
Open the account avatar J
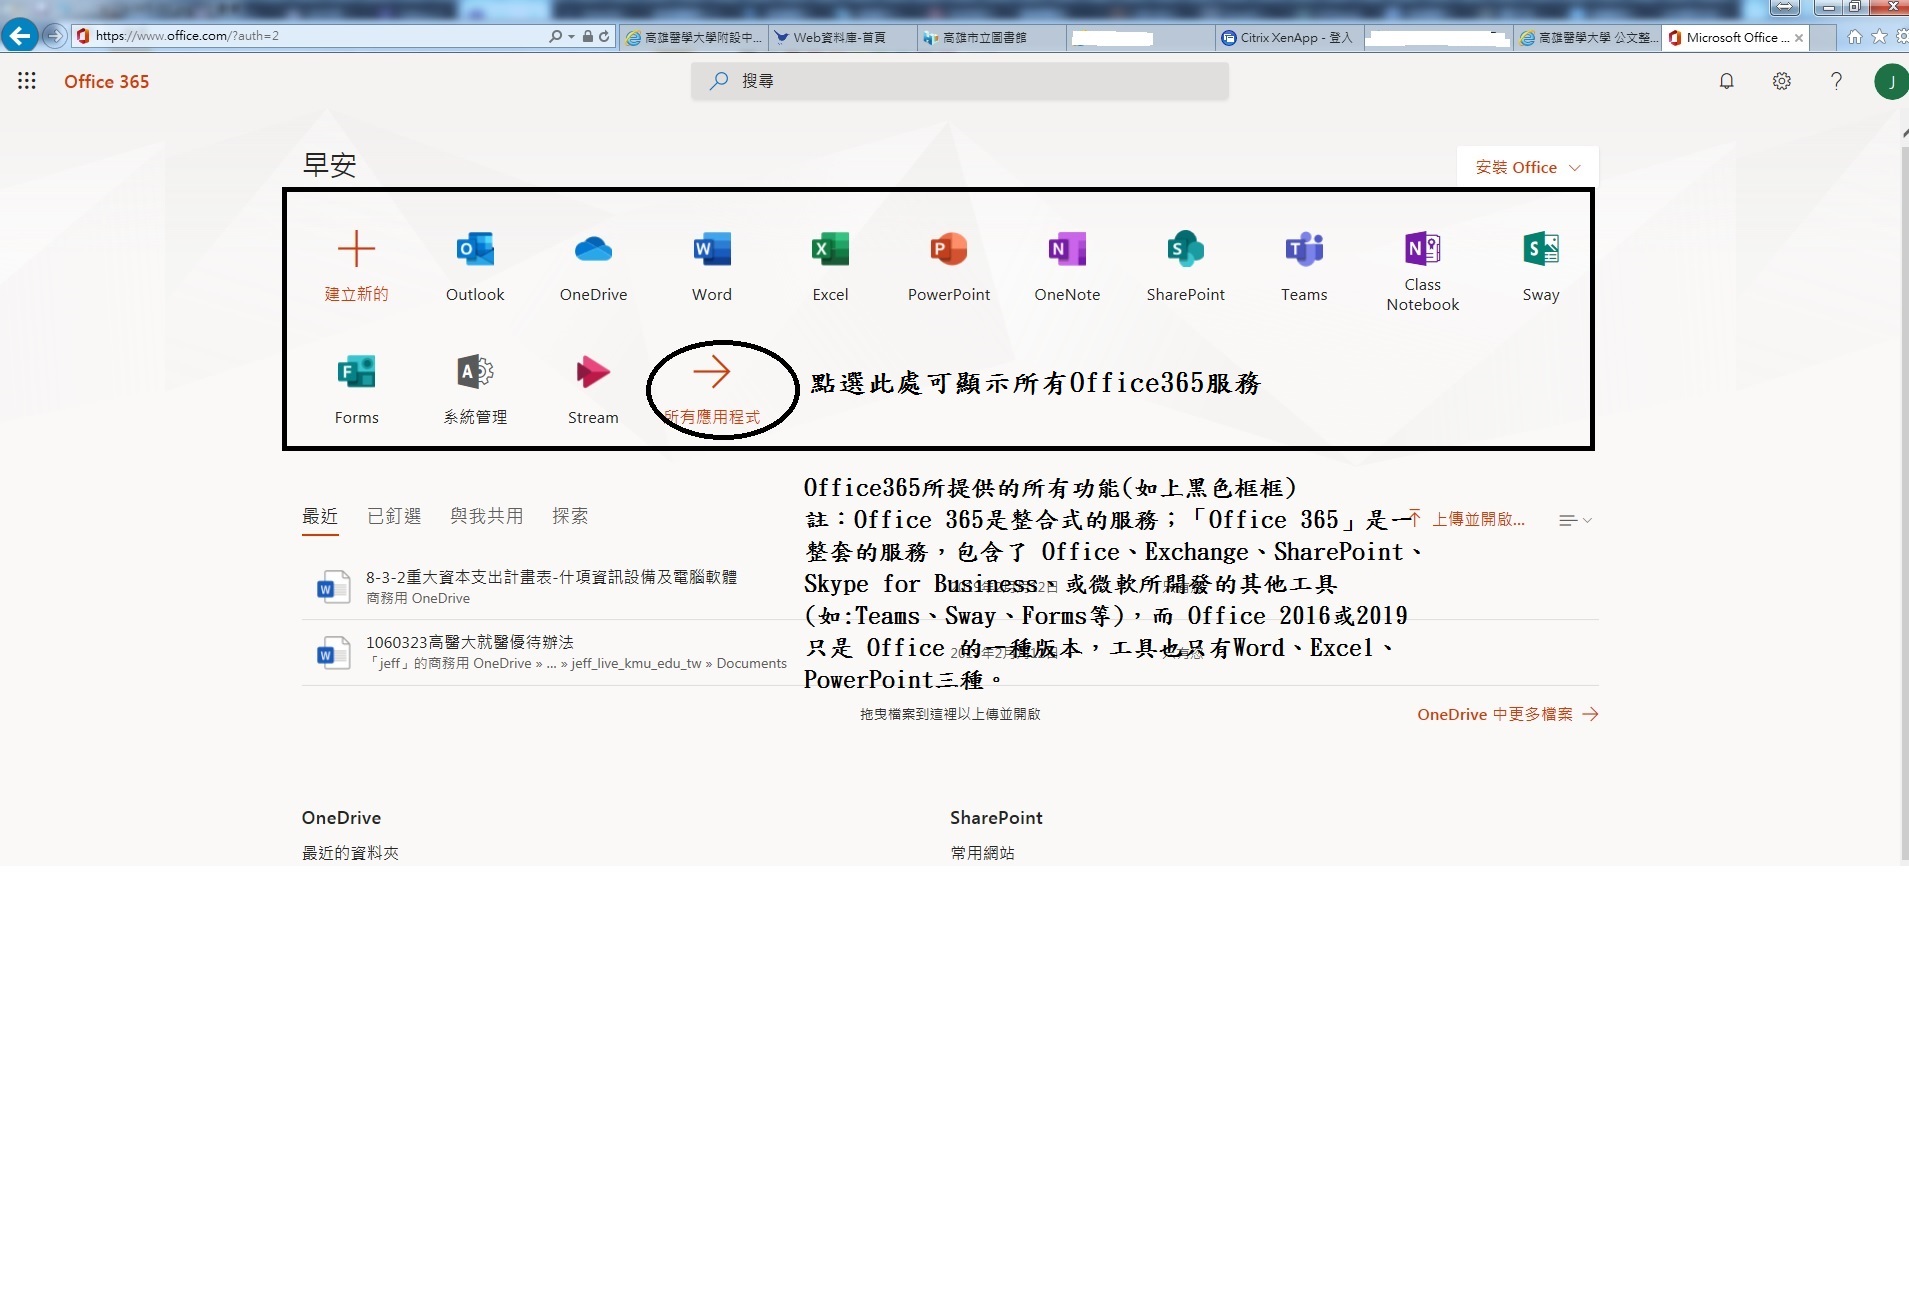[1890, 81]
